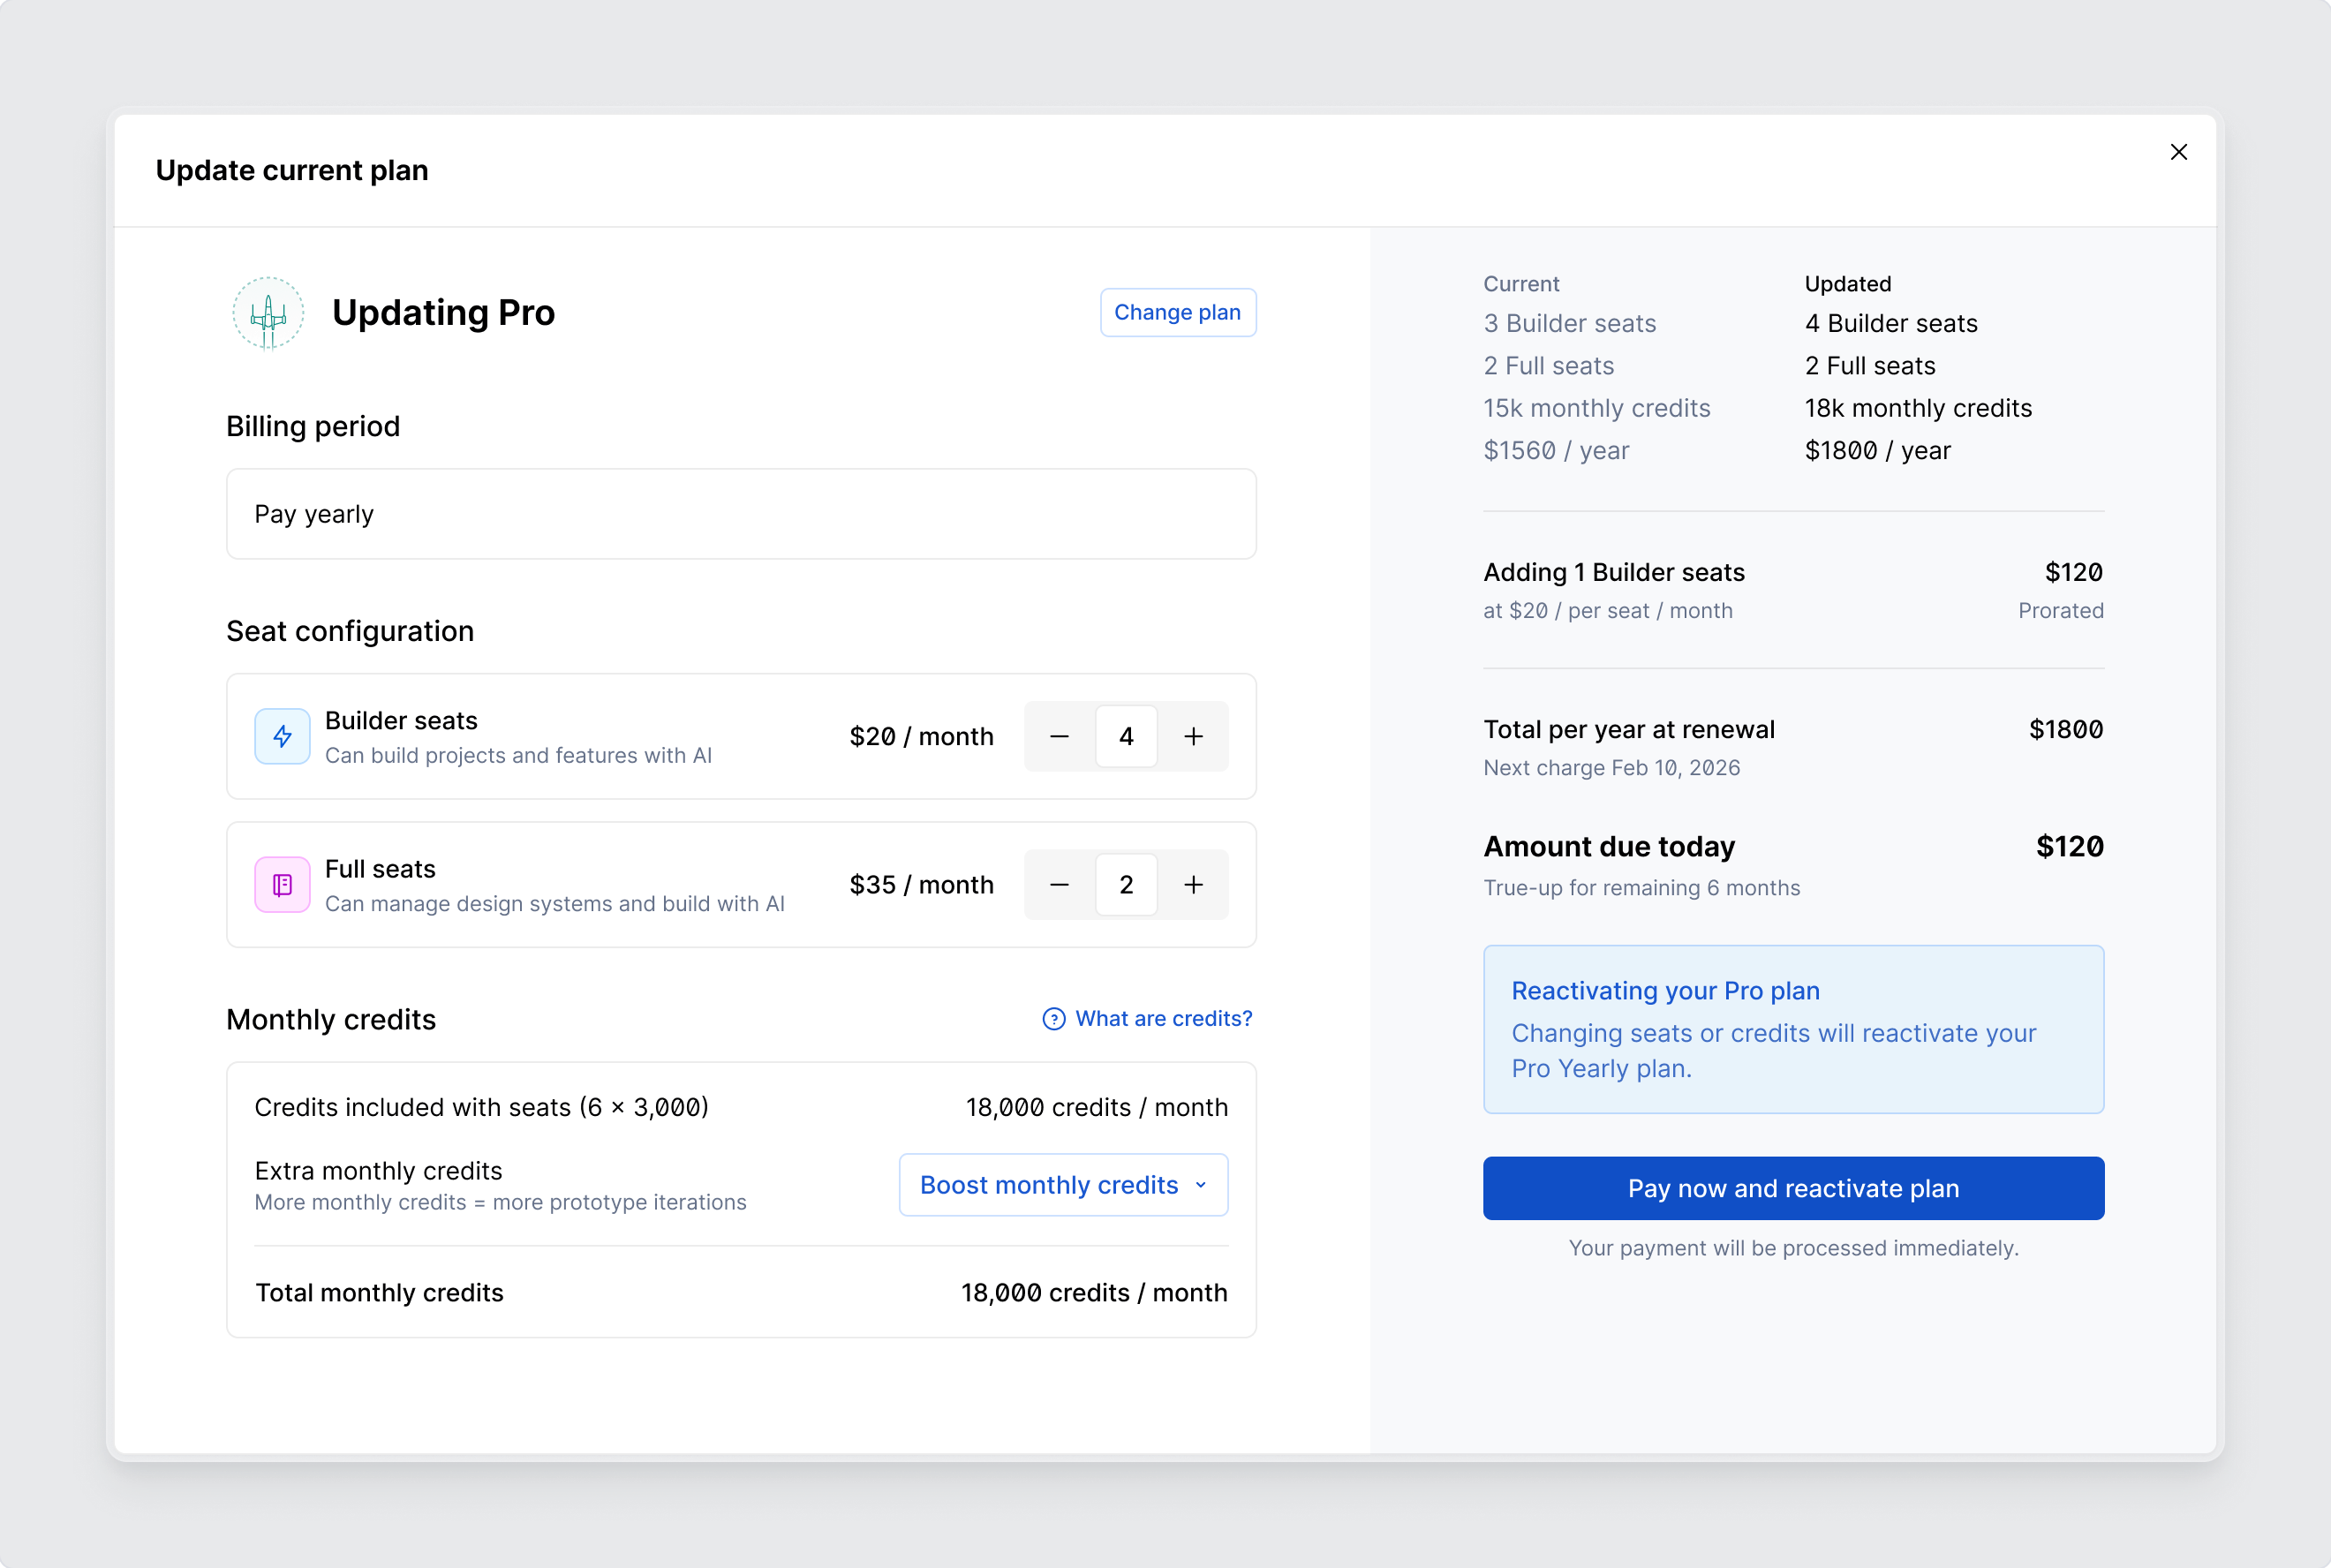Increase Full seats with plus button
2331x1568 pixels.
[x=1193, y=885]
